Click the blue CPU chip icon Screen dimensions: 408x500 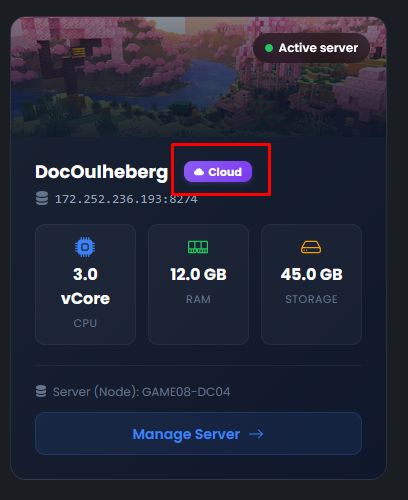(85, 247)
